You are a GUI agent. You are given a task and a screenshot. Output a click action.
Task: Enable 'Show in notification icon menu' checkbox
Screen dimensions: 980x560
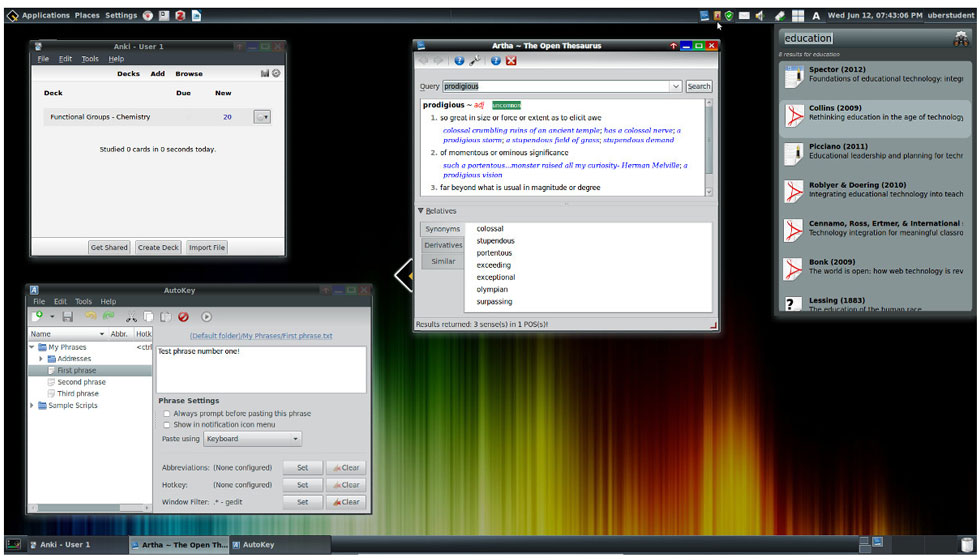(166, 424)
